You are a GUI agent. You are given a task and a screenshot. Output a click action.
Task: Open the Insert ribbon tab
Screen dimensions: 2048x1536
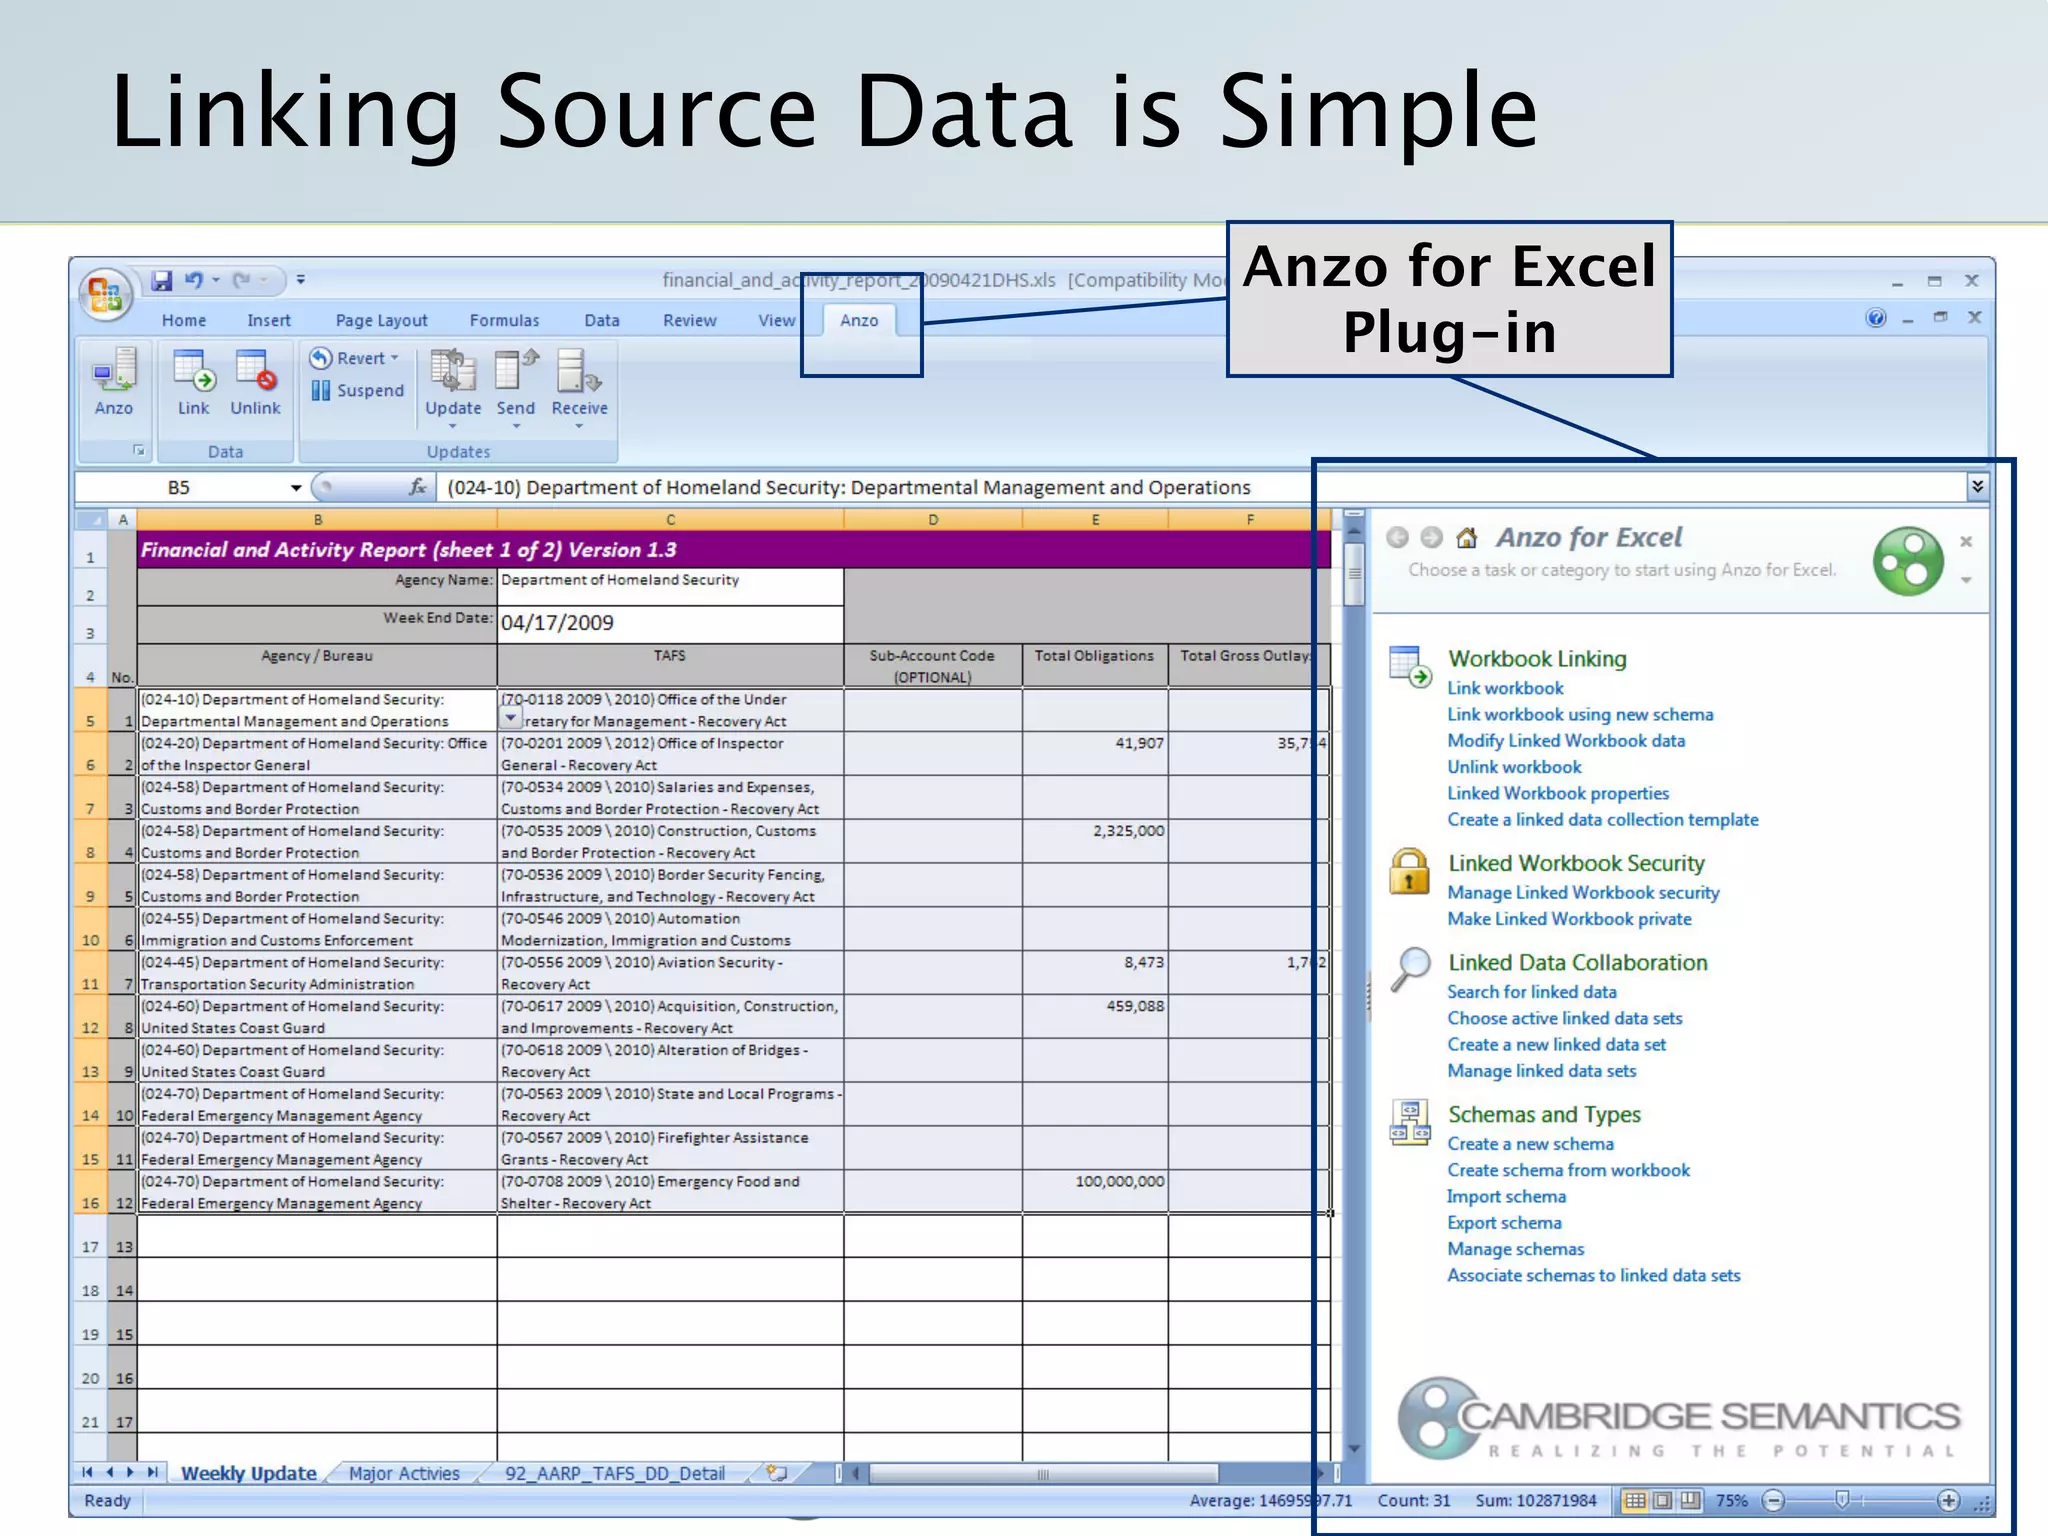pyautogui.click(x=269, y=321)
